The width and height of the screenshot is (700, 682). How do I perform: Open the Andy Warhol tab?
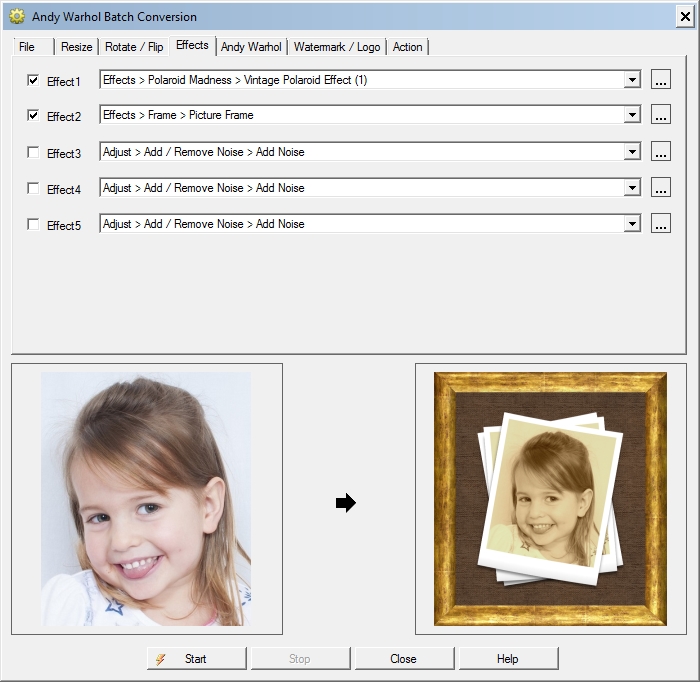251,47
